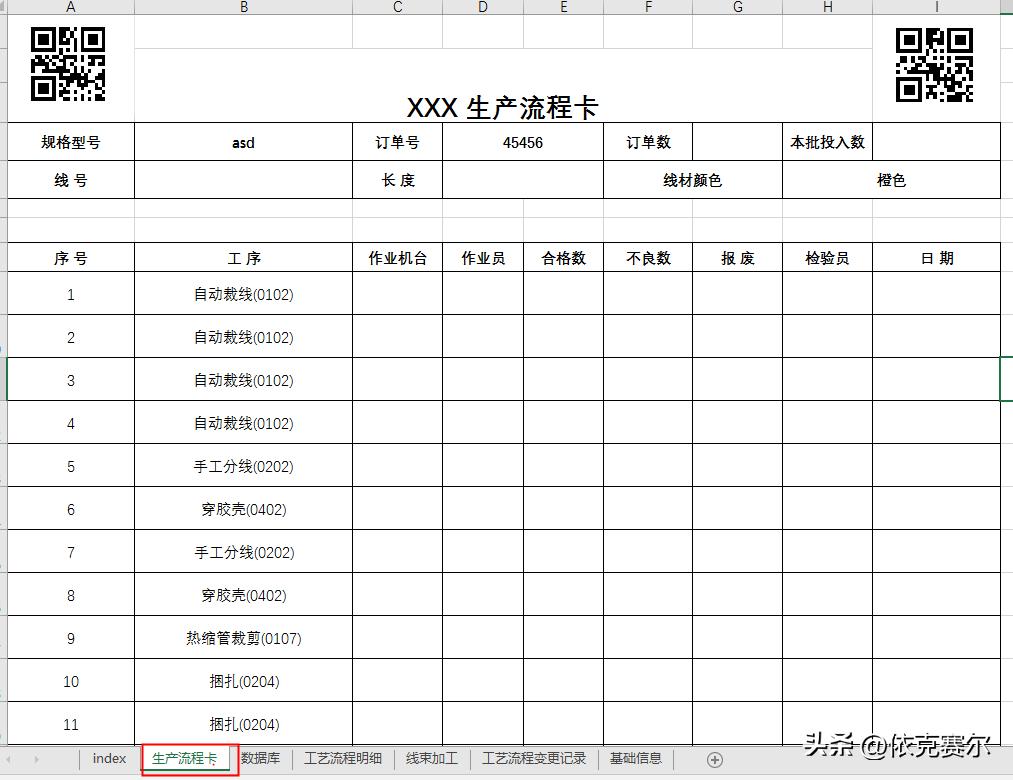This screenshot has height=780, width=1013.
Task: Click the top-left QR code image
Action: coord(67,64)
